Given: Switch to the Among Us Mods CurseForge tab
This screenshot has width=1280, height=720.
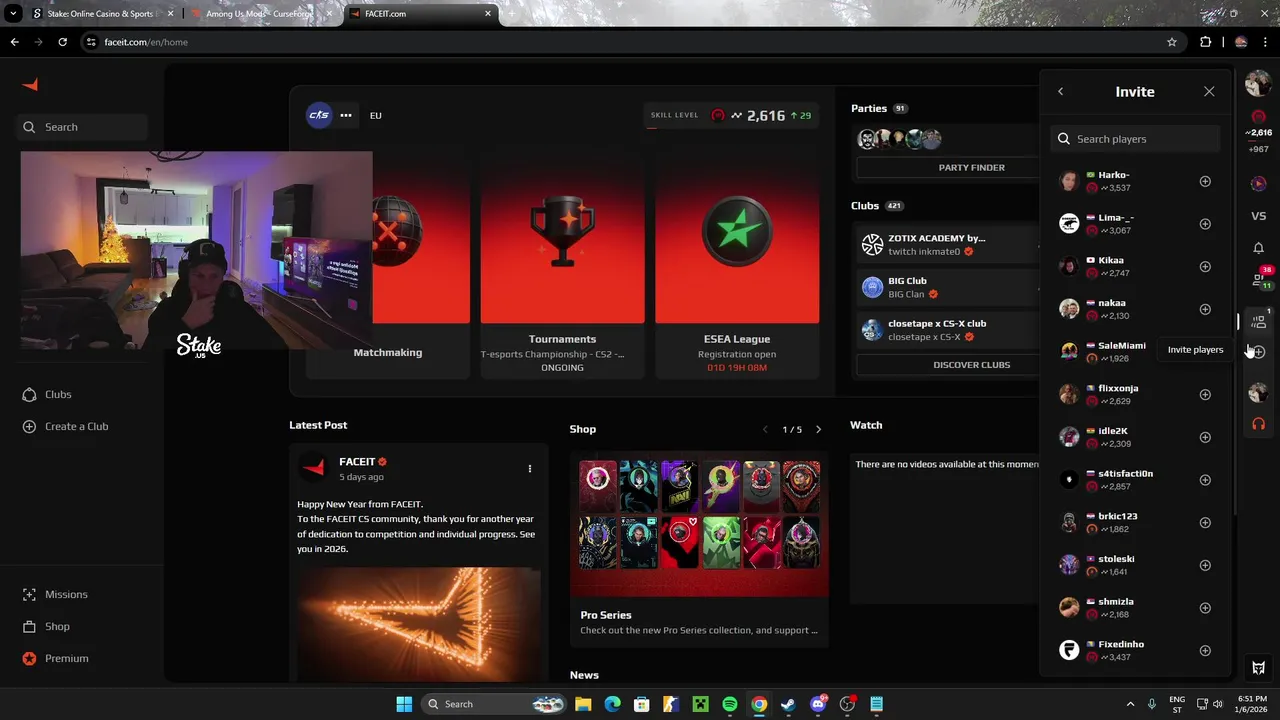Looking at the screenshot, I should pos(260,14).
